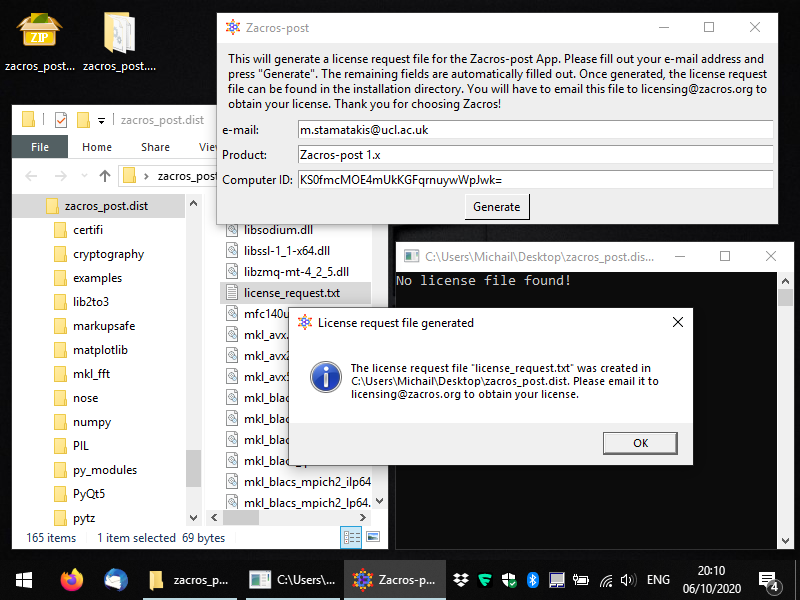Open the zacros_post ZIP archive on desktop
This screenshot has height=600, width=800.
point(39,40)
